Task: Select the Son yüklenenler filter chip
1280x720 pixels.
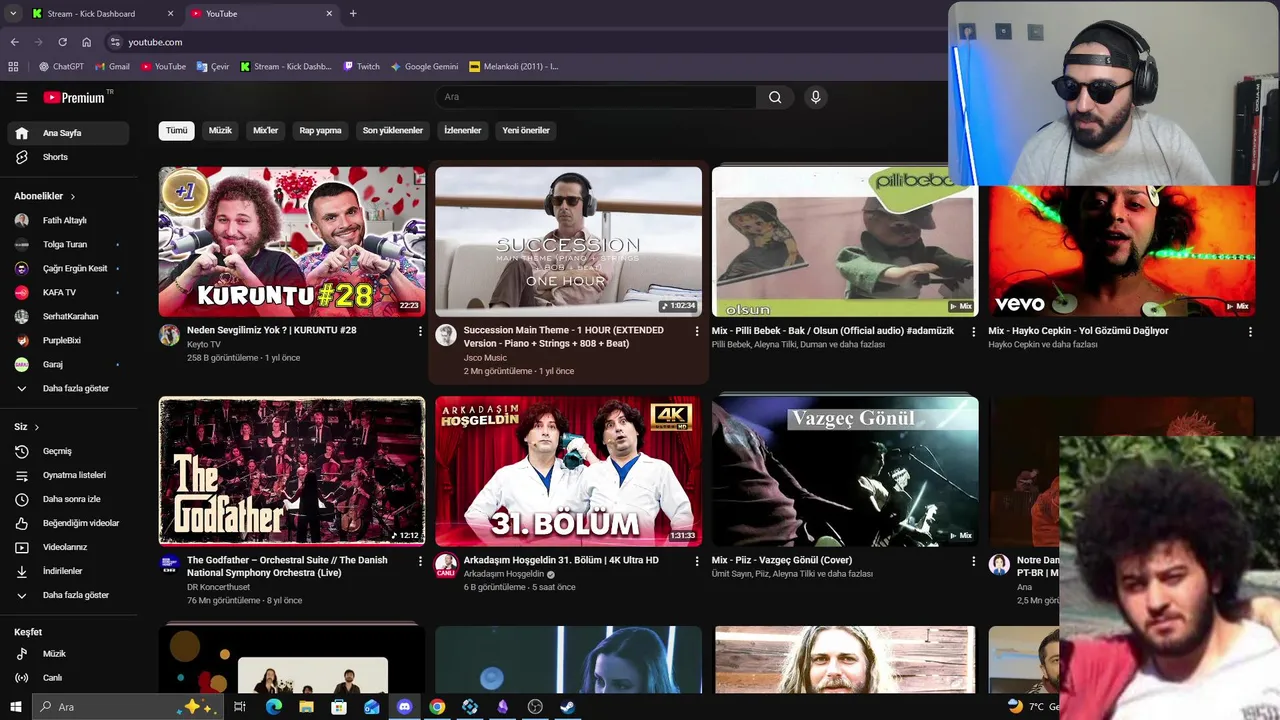Action: [x=392, y=130]
